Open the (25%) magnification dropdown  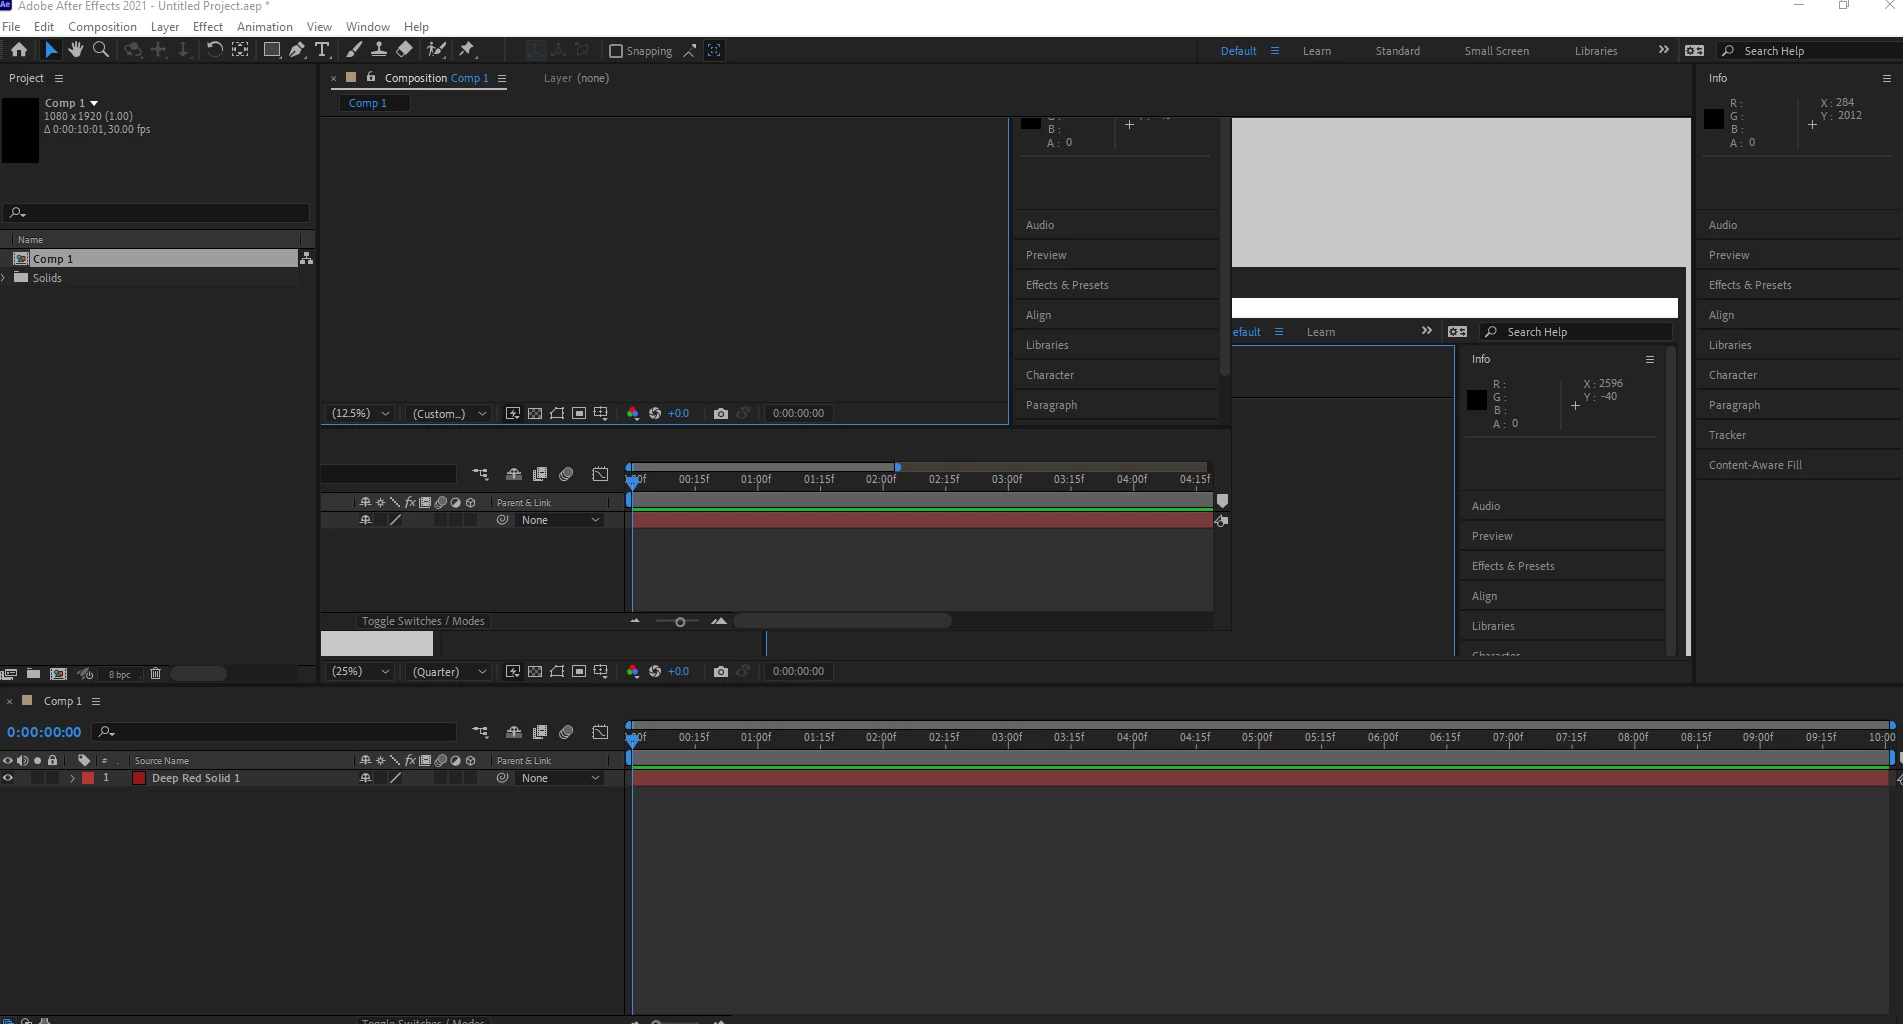point(361,671)
